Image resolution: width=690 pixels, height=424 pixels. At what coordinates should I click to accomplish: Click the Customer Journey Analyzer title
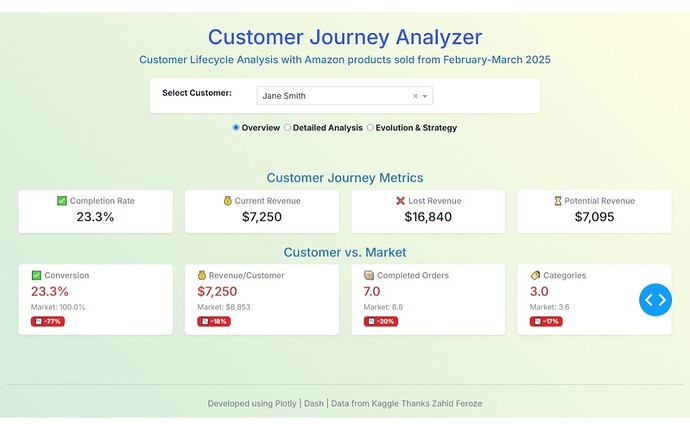click(345, 38)
